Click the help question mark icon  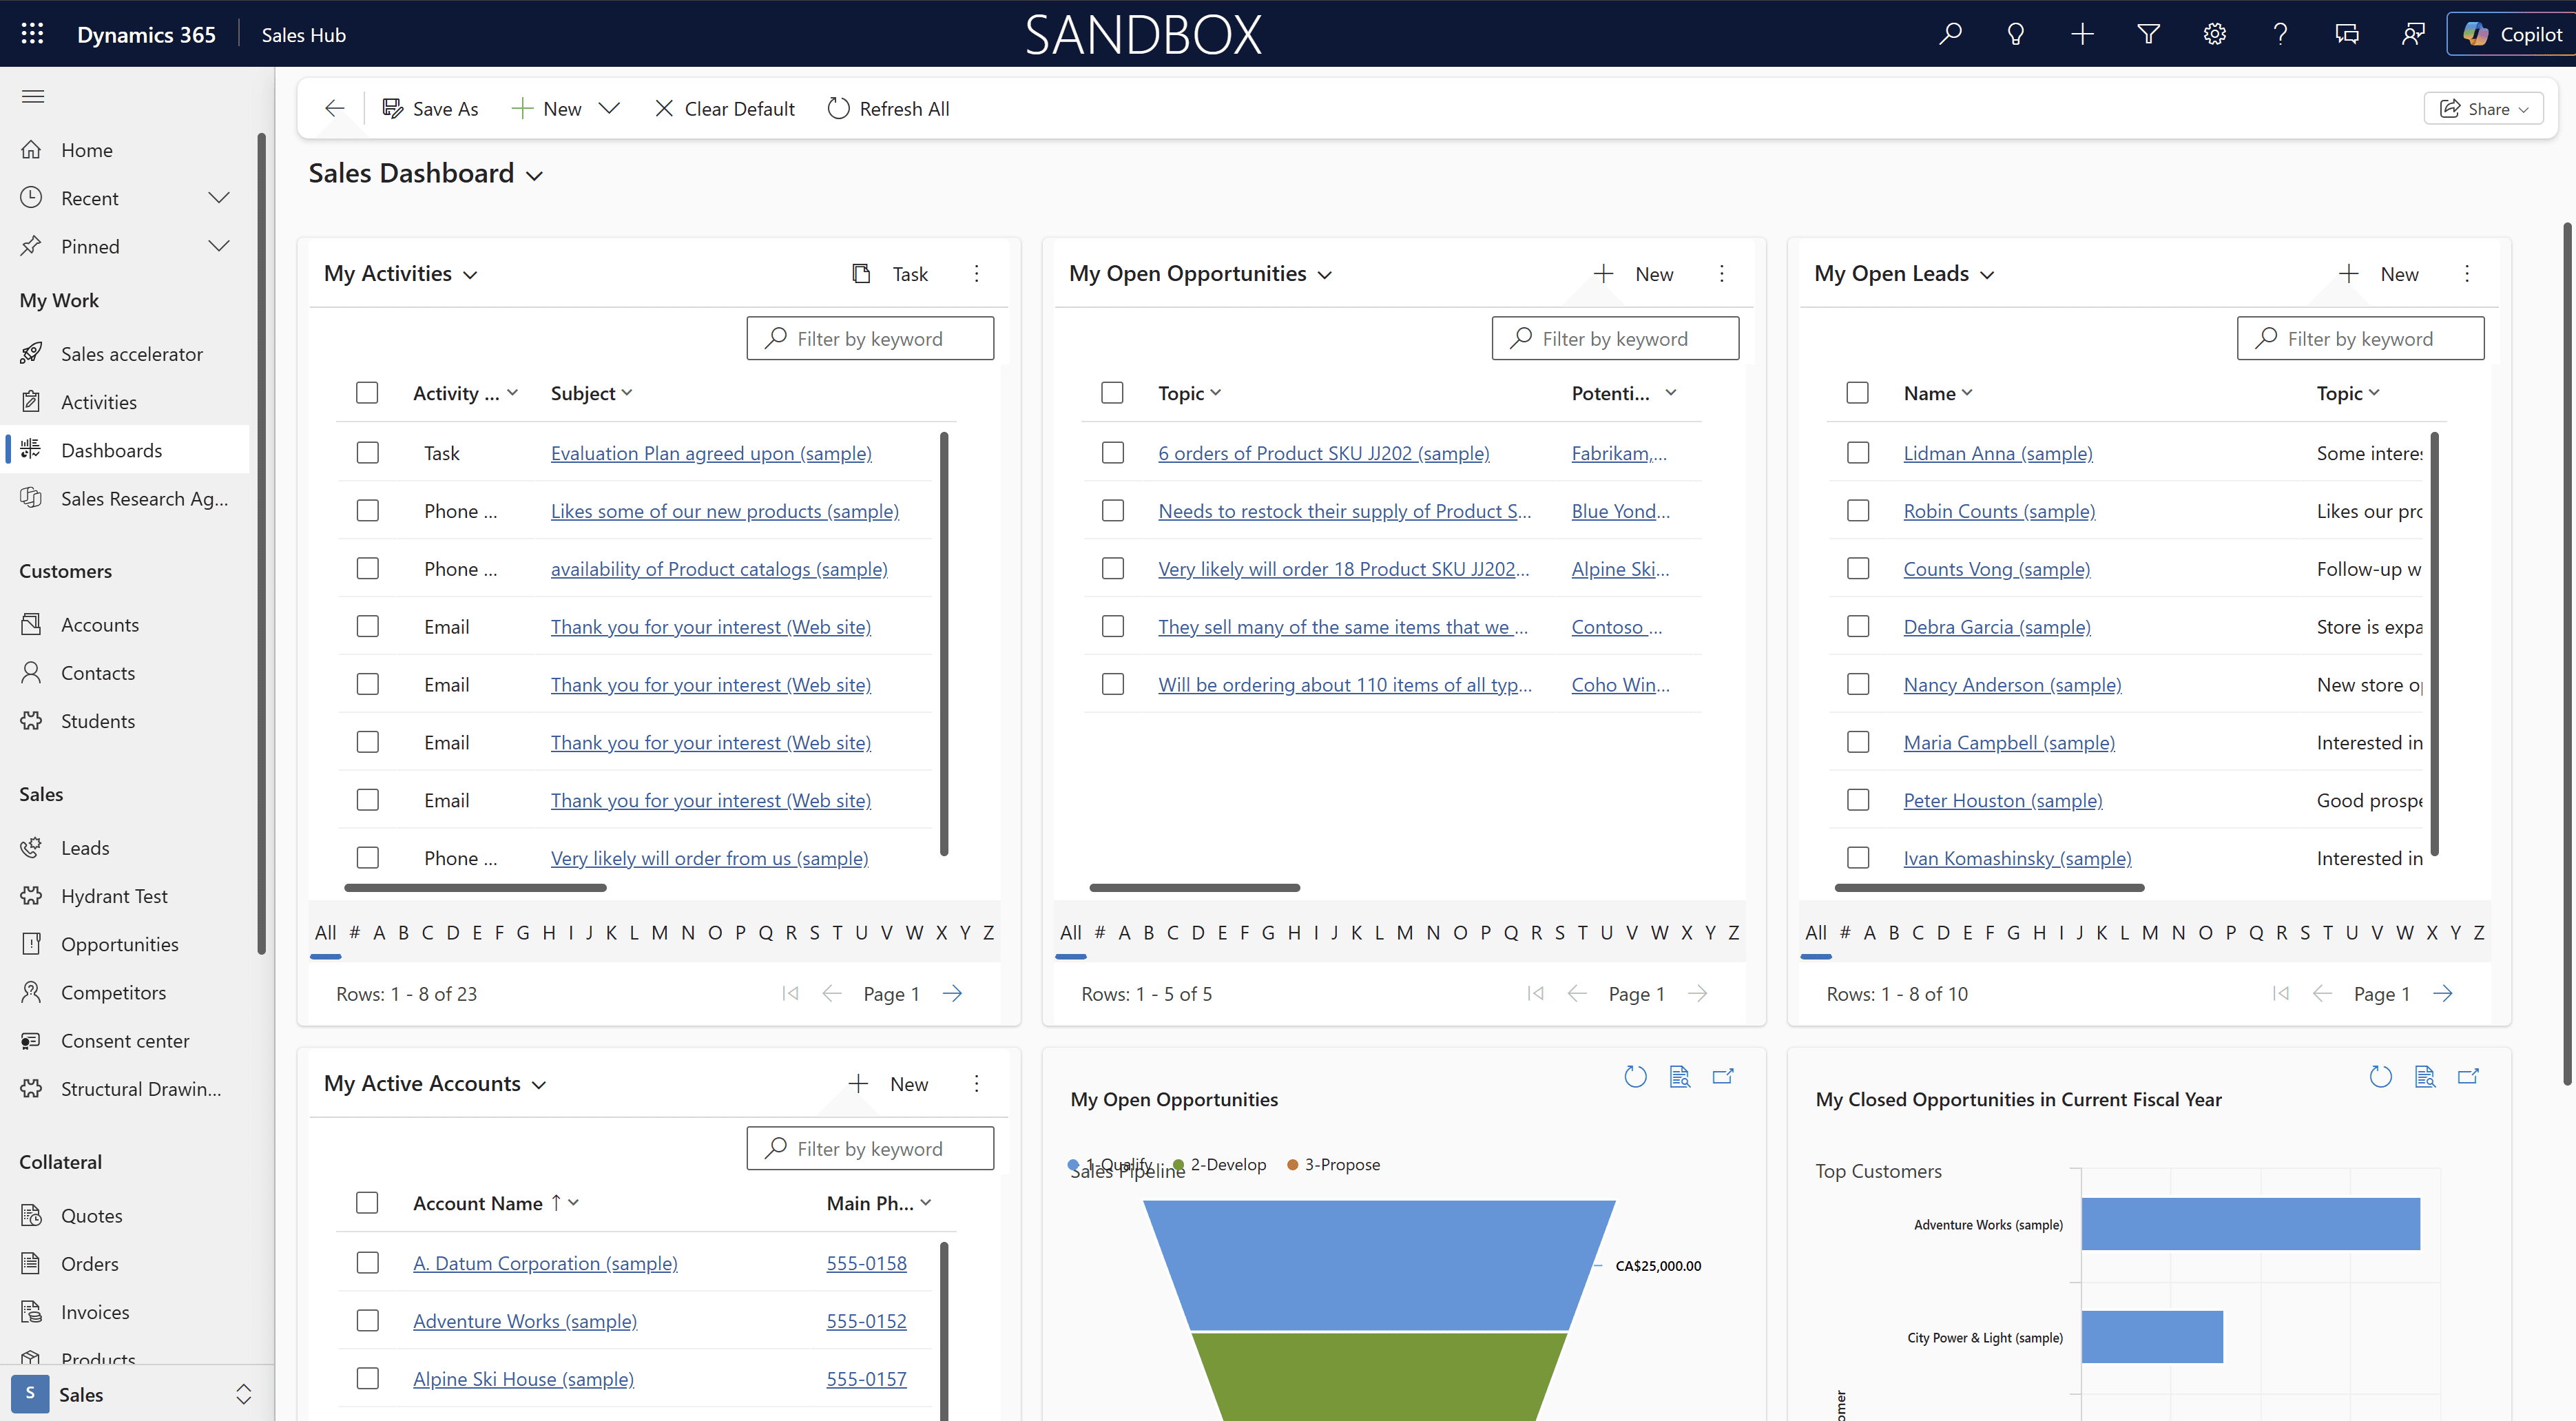(x=2281, y=34)
